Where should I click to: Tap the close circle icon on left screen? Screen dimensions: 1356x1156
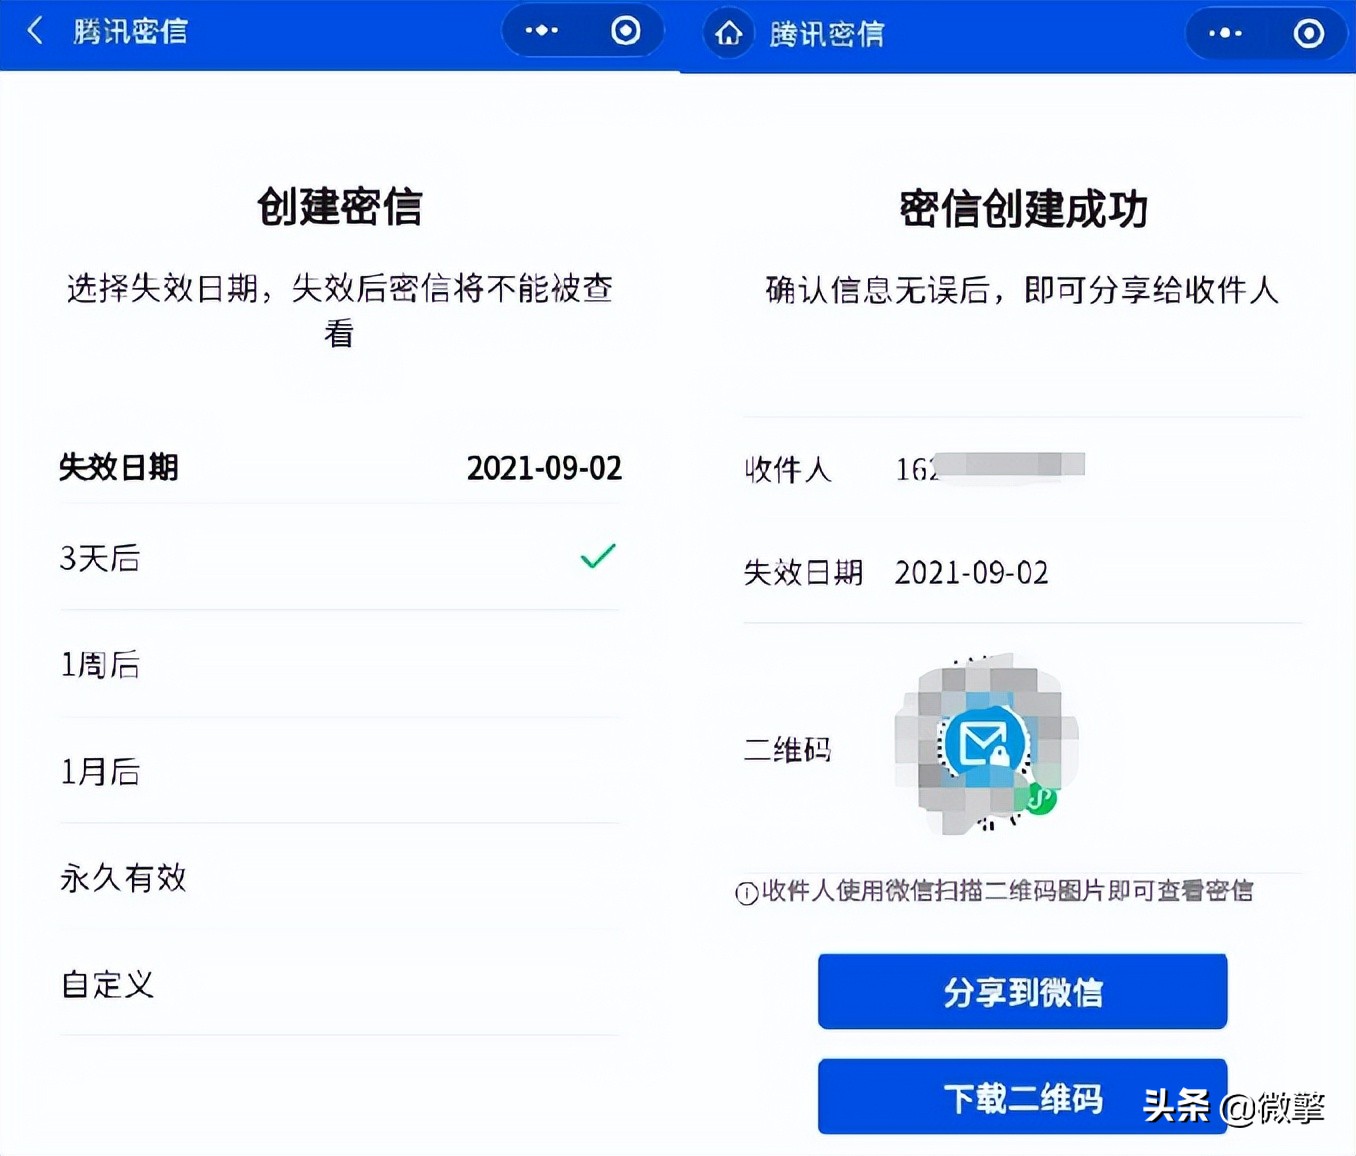[626, 31]
